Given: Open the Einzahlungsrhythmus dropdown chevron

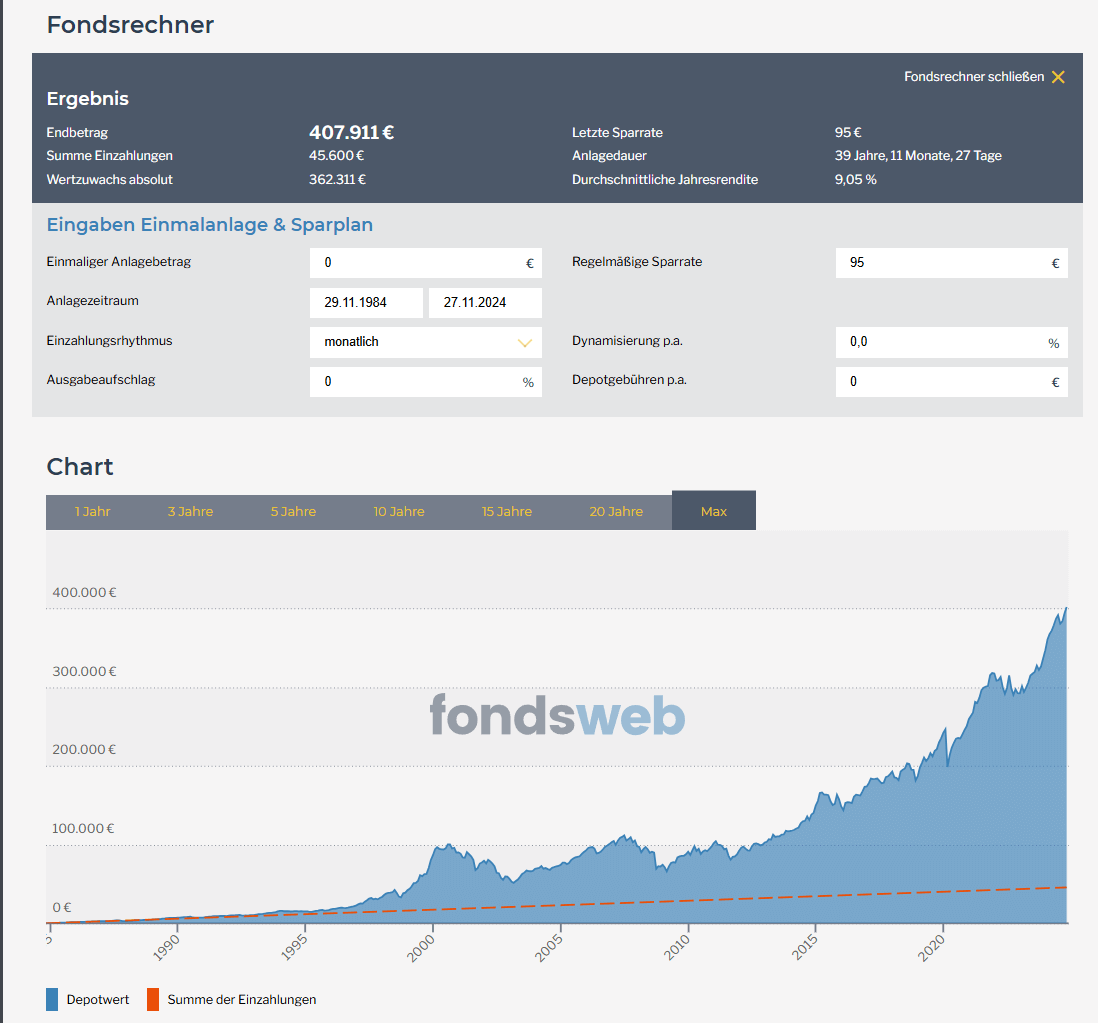Looking at the screenshot, I should 525,342.
